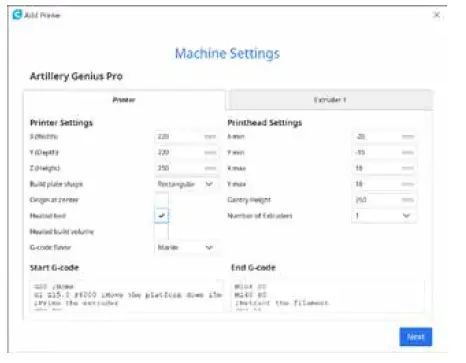The image size is (466, 363).
Task: Click the Artillery Genius Pro printer name
Action: point(76,76)
